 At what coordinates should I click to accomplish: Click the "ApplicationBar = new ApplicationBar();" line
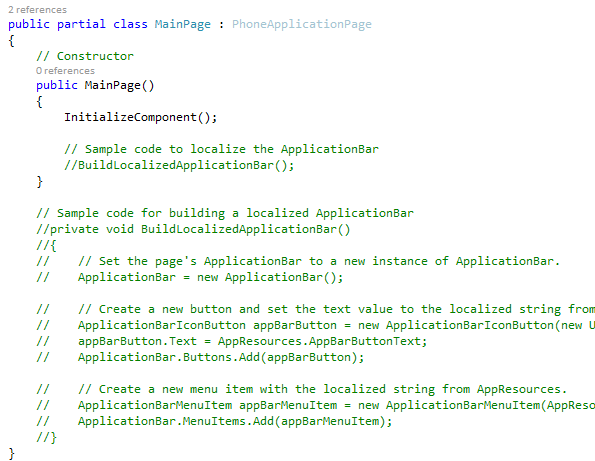pos(211,277)
